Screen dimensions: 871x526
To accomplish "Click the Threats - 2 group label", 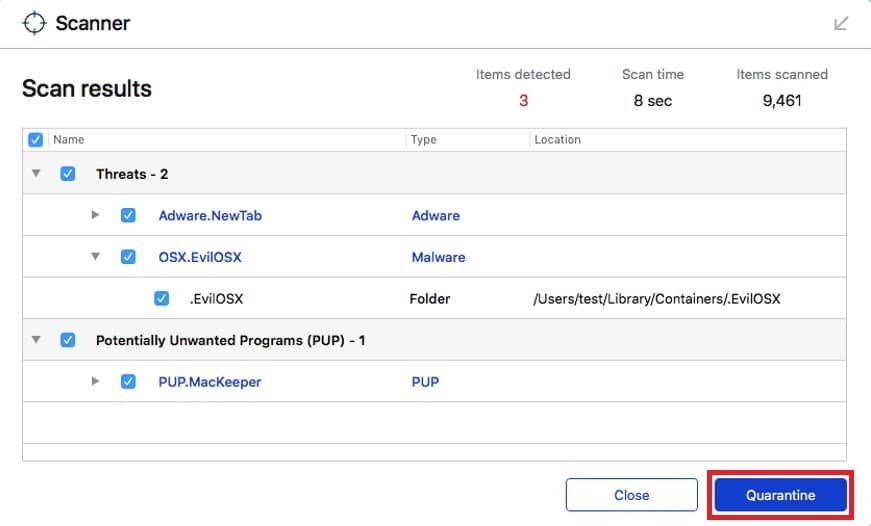I will pyautogui.click(x=132, y=174).
